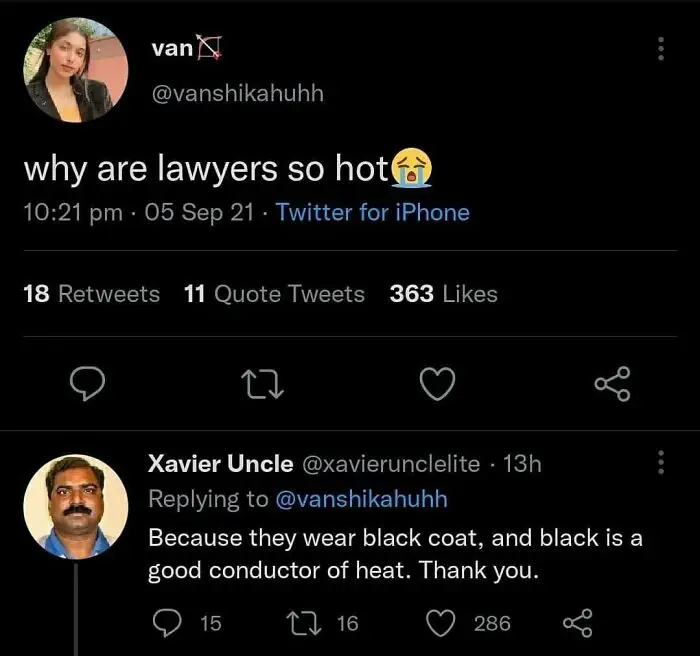Open the @xavierunclelite handle
The width and height of the screenshot is (700, 656).
pyautogui.click(x=391, y=464)
